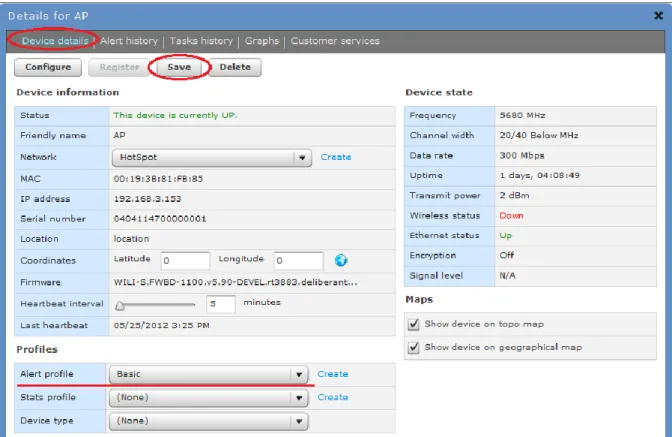Open the Network HotSpot dropdown
The height and width of the screenshot is (437, 672).
[212, 157]
